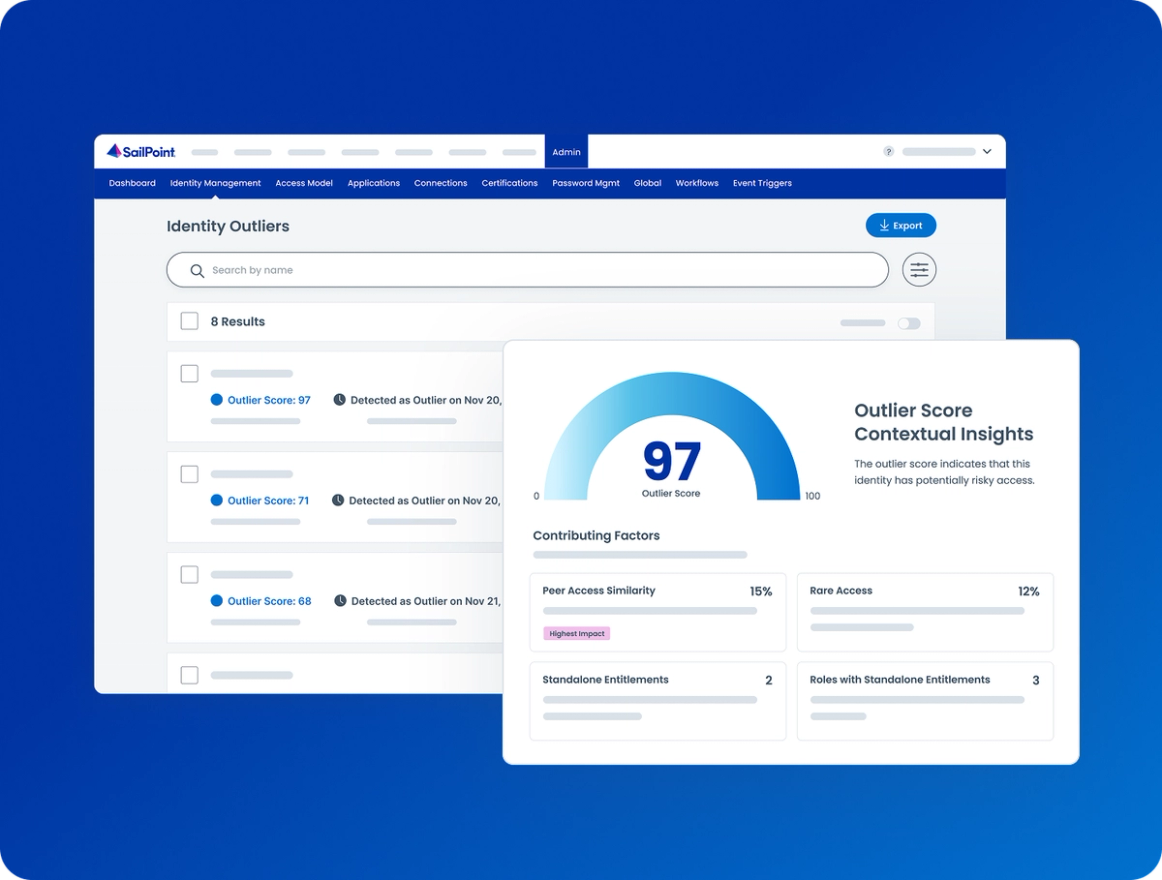Click the magnifier search icon

[196, 271]
